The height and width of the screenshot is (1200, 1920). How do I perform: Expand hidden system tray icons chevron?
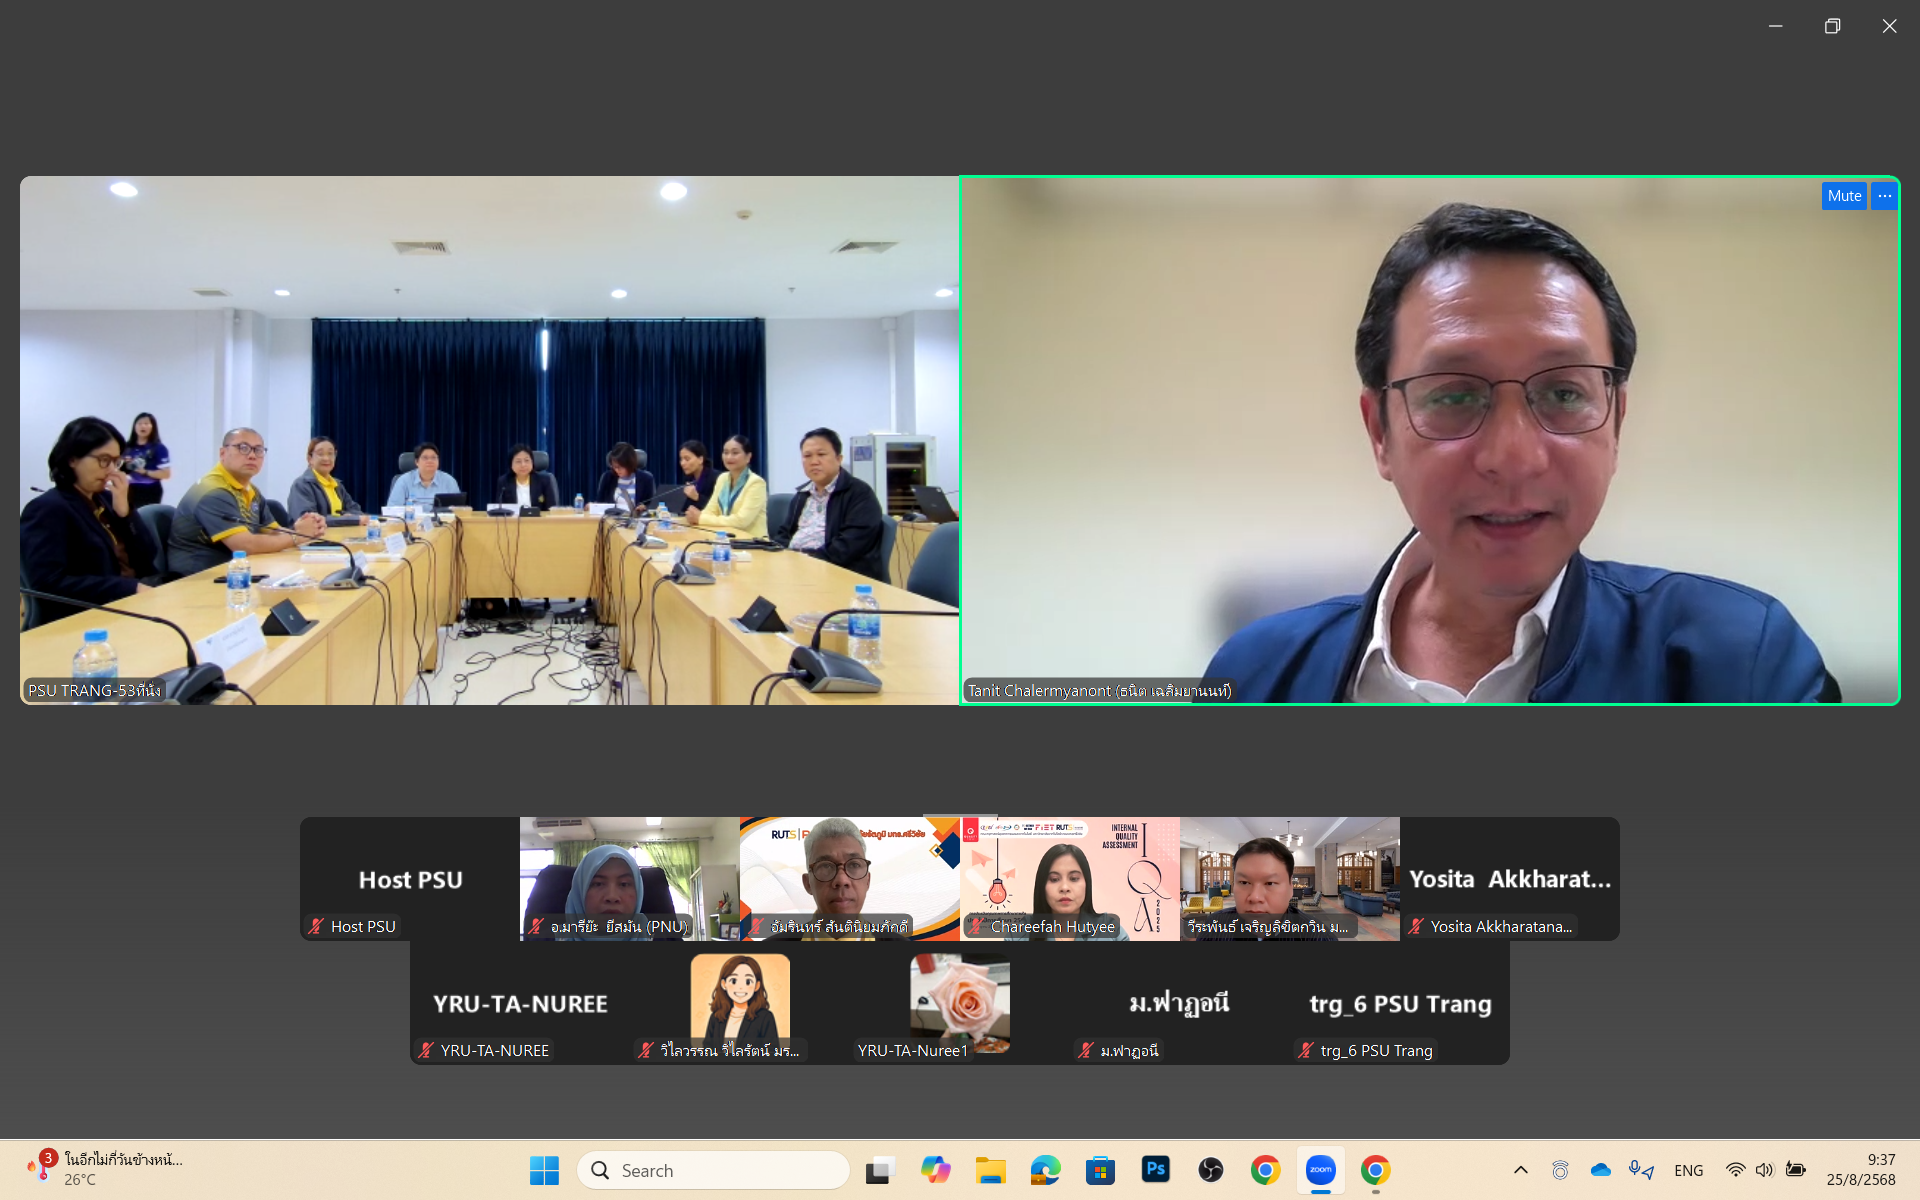tap(1520, 1170)
